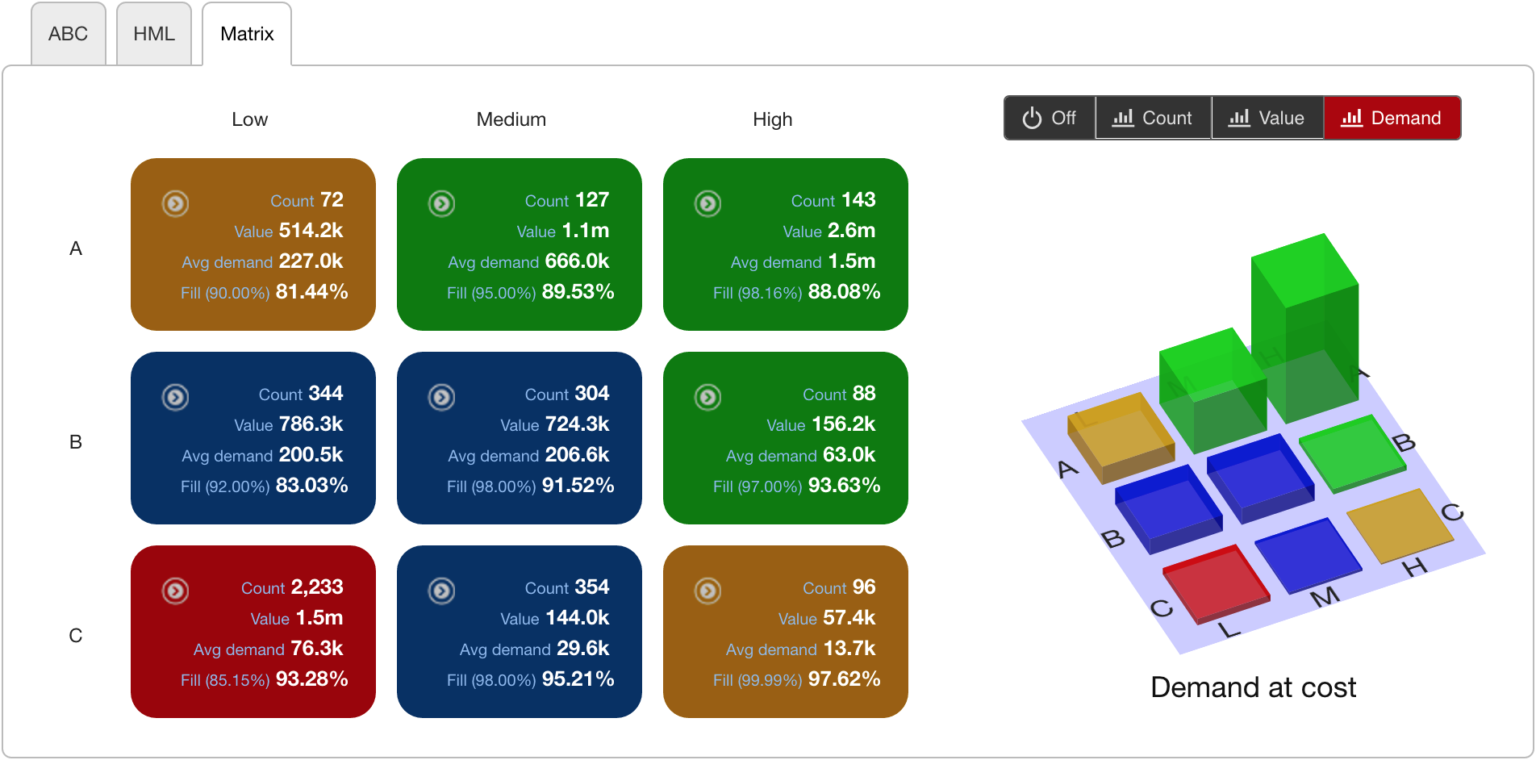Activate the Demand button
Screen dimensions: 1536x760
1391,117
